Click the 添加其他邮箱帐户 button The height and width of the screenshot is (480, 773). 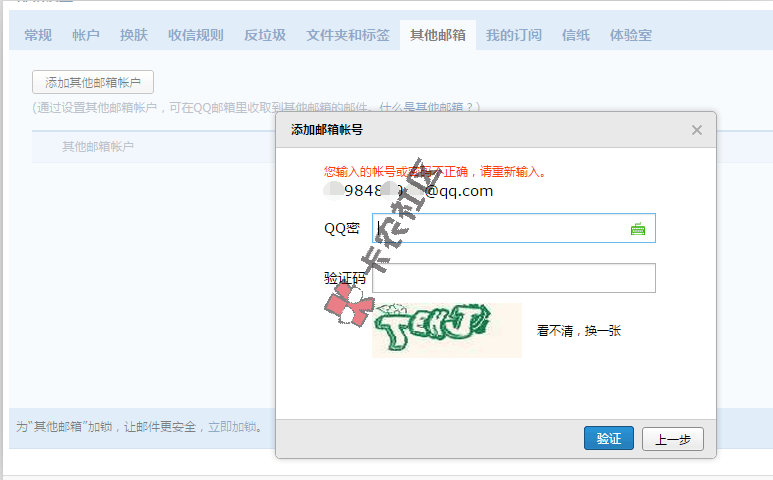[x=93, y=82]
